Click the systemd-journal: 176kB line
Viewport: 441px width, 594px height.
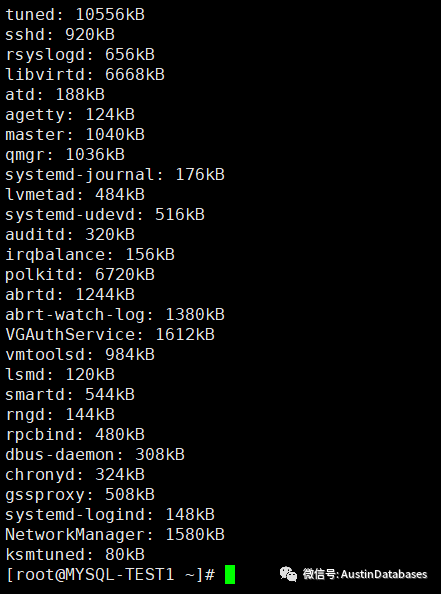(x=115, y=175)
